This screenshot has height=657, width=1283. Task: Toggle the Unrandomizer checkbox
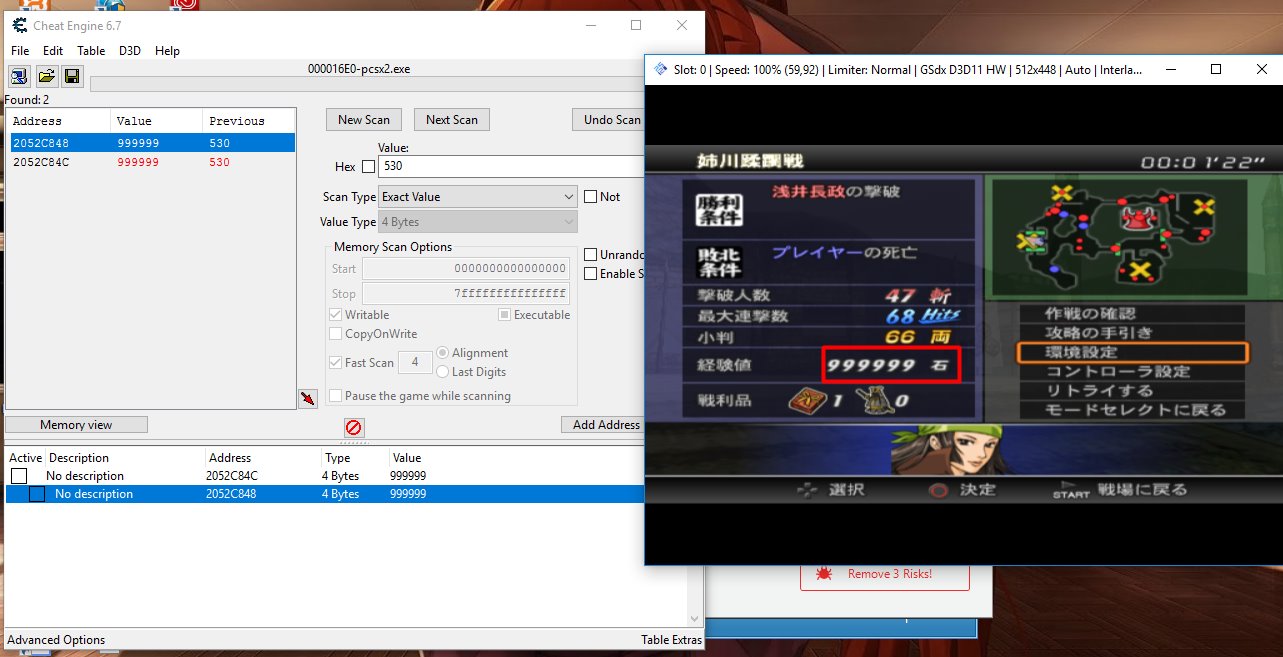click(591, 255)
